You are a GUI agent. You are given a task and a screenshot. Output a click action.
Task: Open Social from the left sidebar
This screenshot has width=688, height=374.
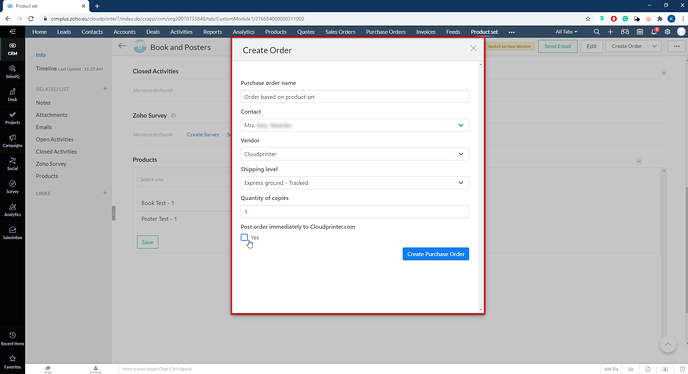[x=12, y=164]
